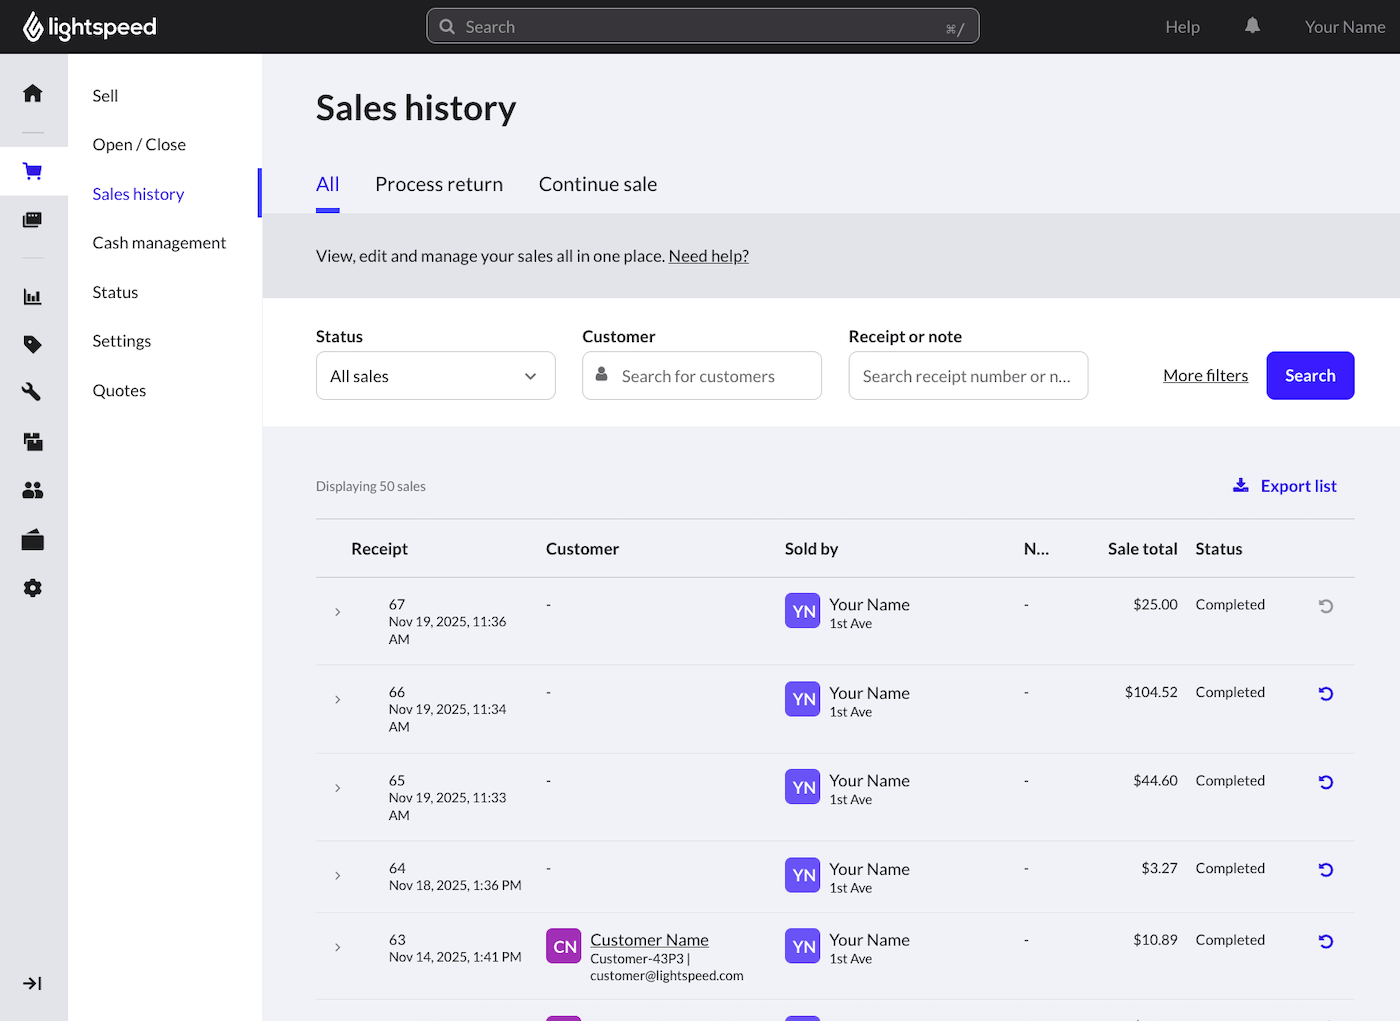Open the Service wrench icon in the sidebar

tap(33, 392)
